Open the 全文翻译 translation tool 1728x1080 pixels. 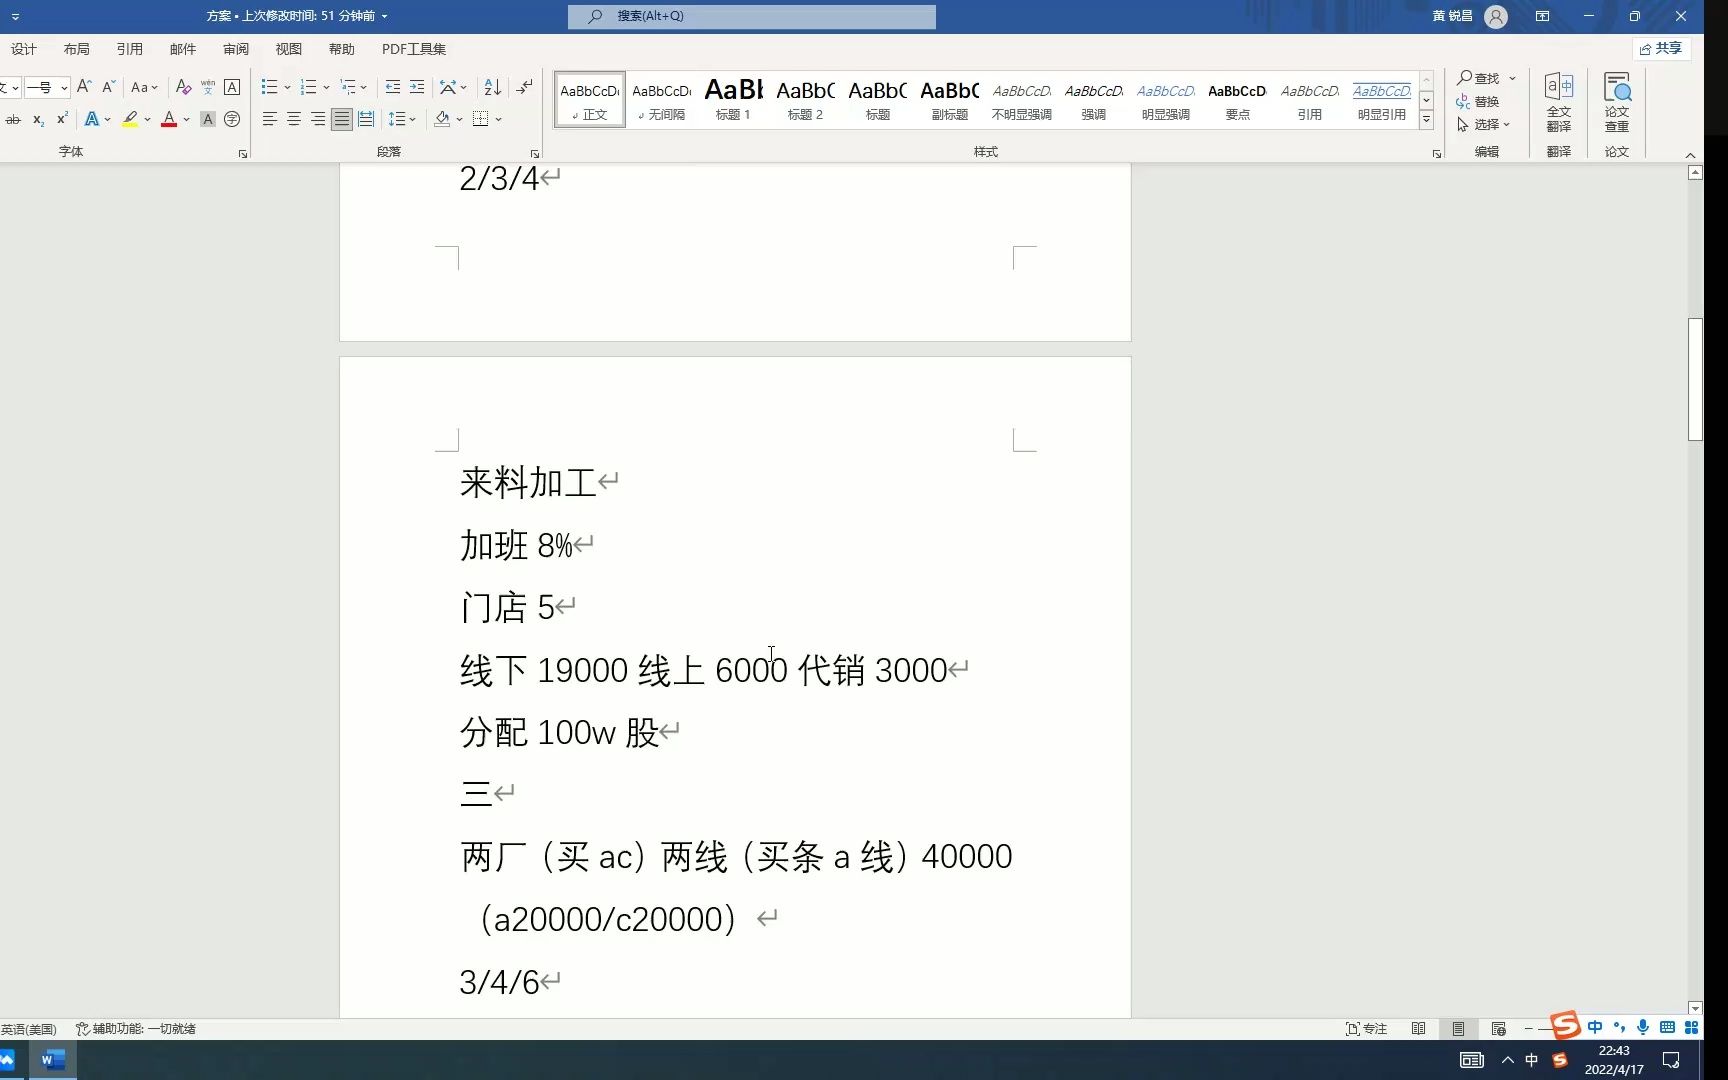pyautogui.click(x=1558, y=102)
